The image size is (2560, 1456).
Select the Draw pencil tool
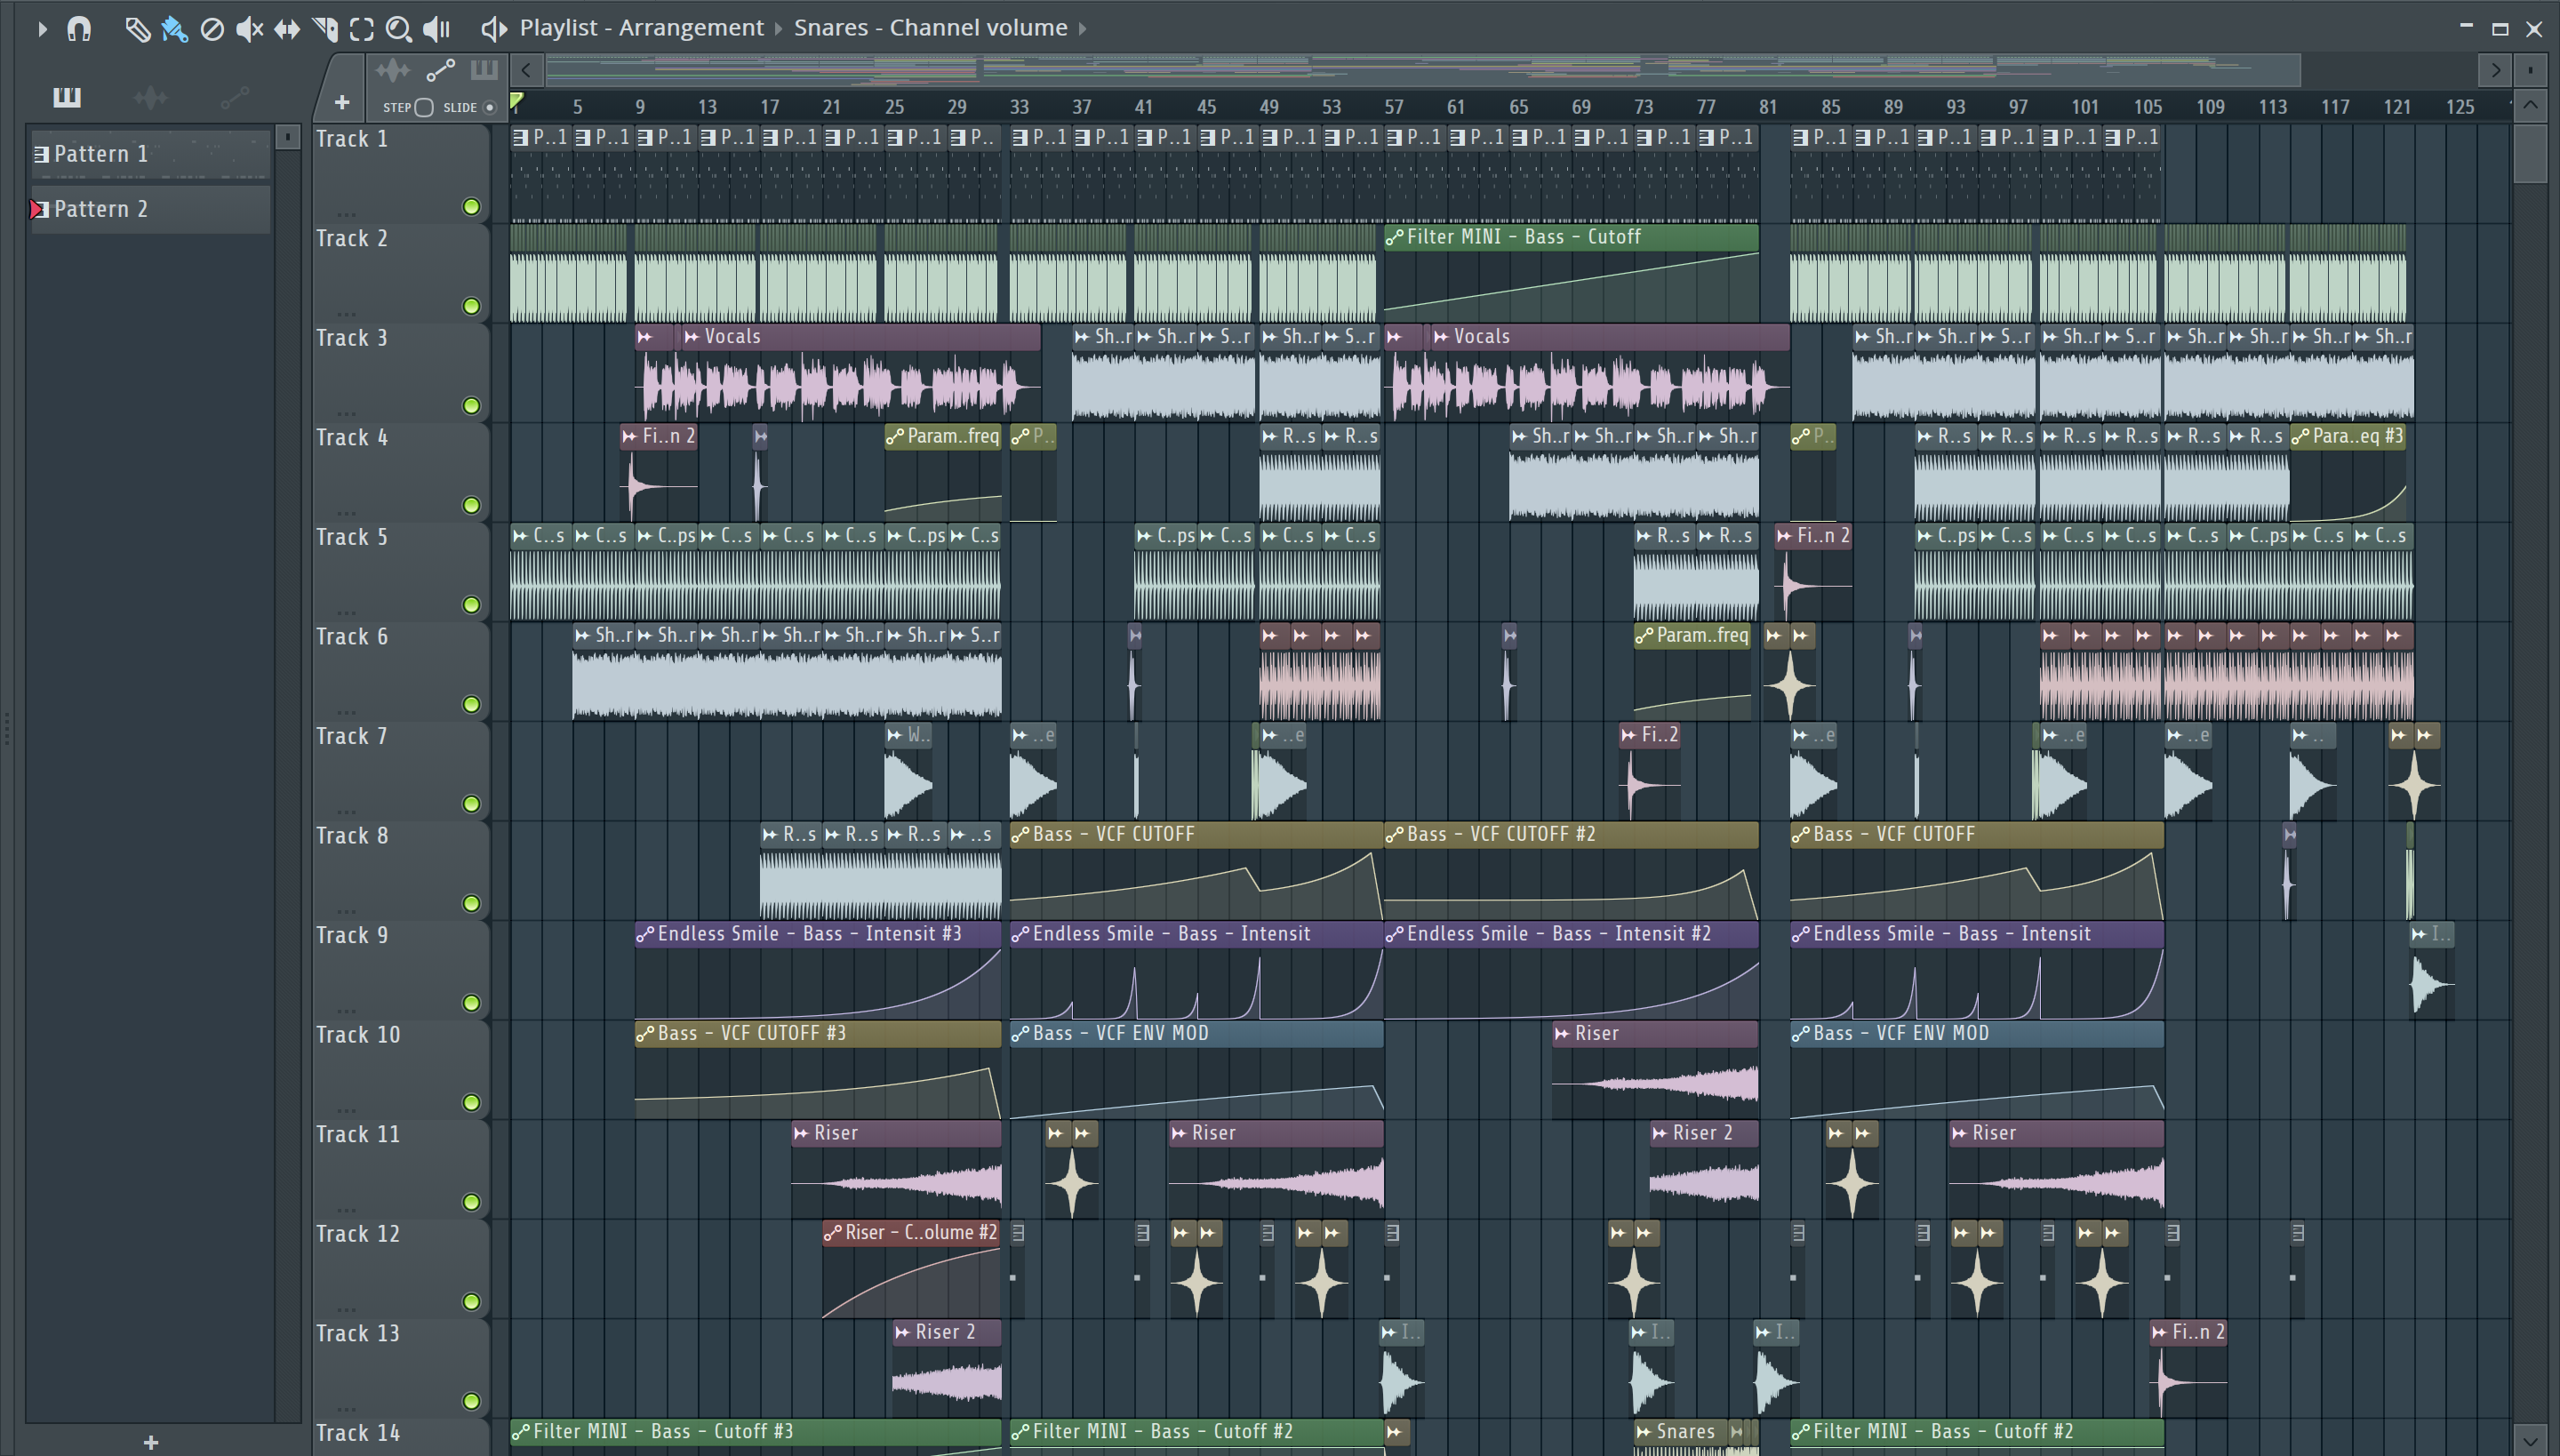coord(137,29)
